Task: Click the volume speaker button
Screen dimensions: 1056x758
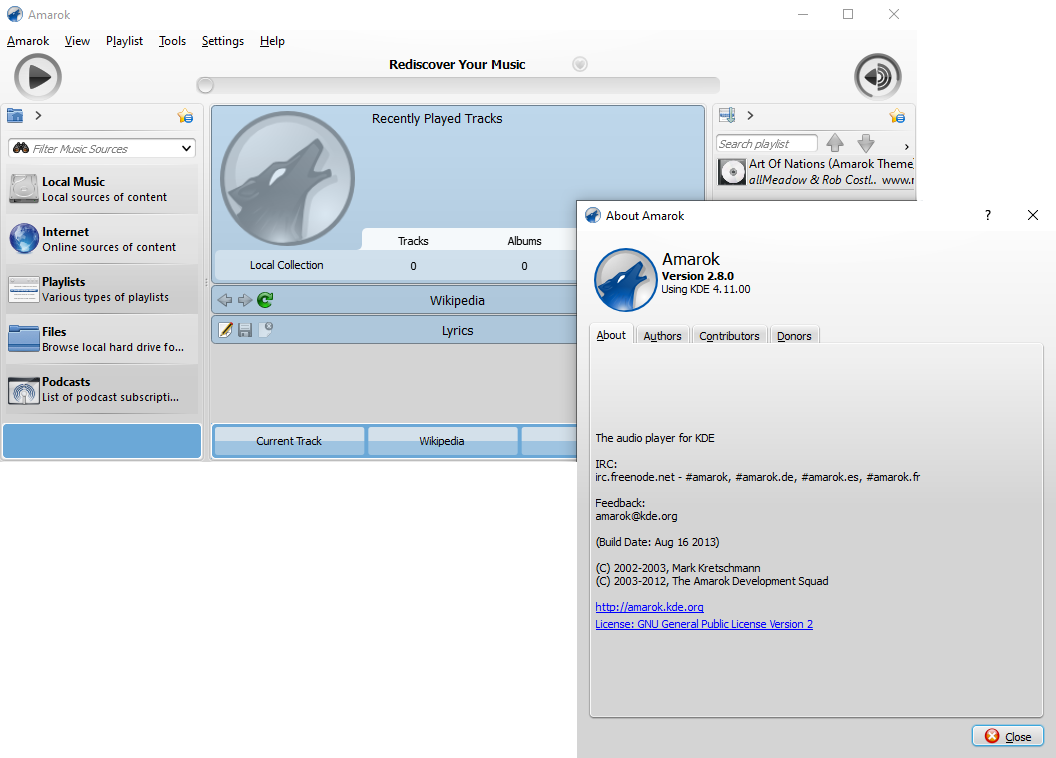Action: click(x=878, y=77)
